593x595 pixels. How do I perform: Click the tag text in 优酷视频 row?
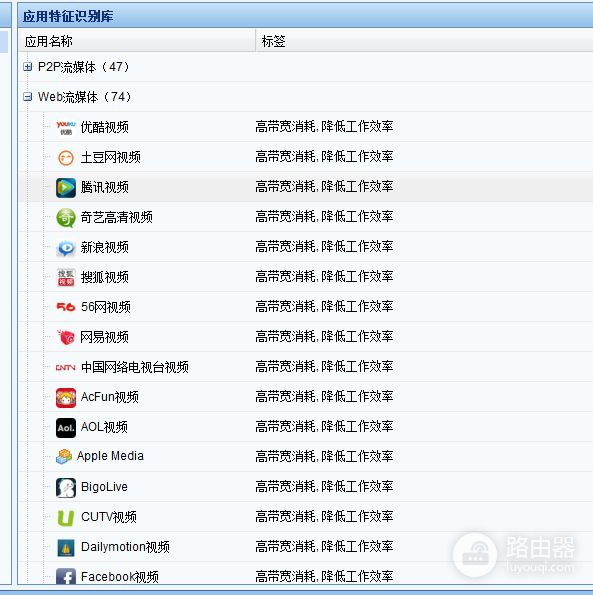[324, 127]
